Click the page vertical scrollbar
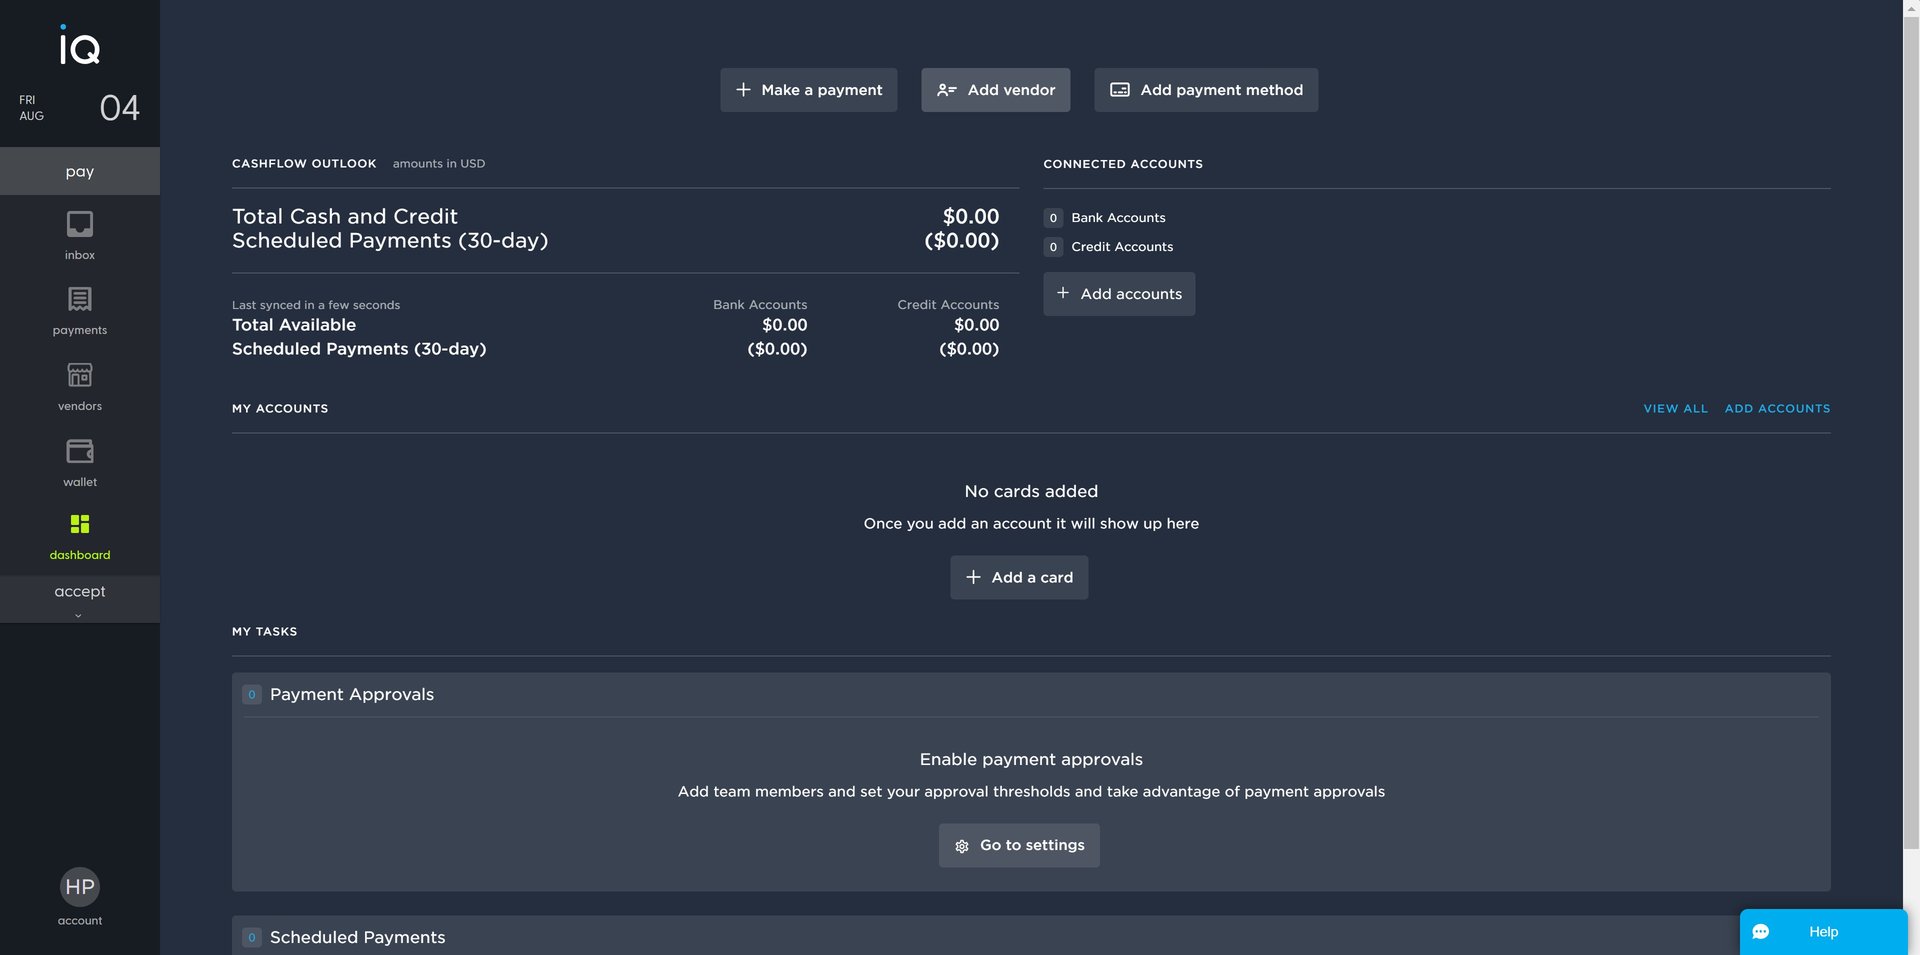 1911,430
